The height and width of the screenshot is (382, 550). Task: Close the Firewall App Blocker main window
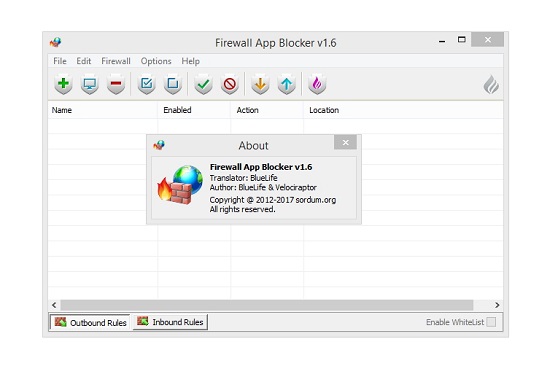[488, 40]
